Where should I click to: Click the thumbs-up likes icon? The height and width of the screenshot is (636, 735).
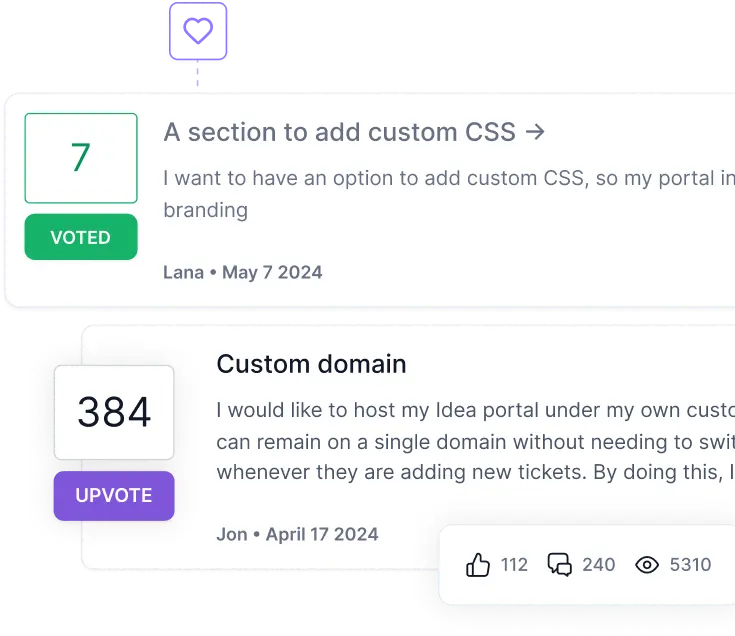pos(478,565)
